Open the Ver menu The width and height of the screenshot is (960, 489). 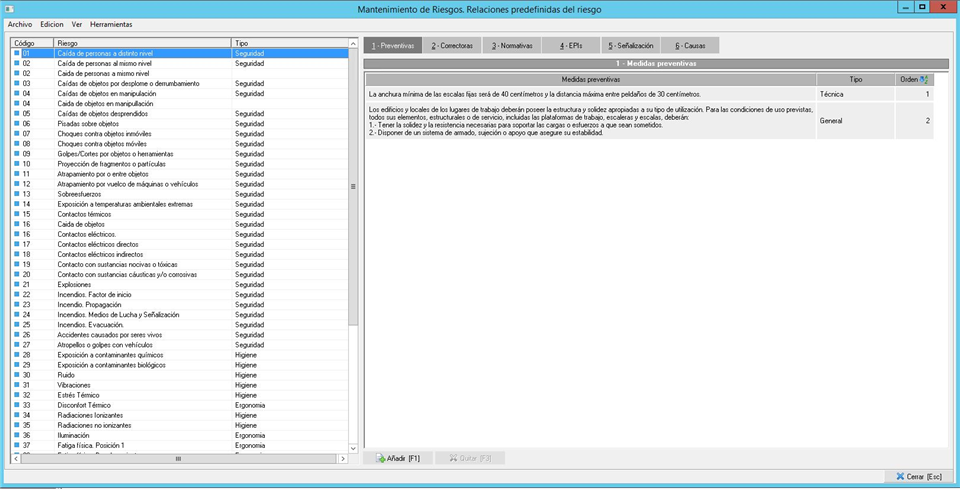(x=77, y=24)
